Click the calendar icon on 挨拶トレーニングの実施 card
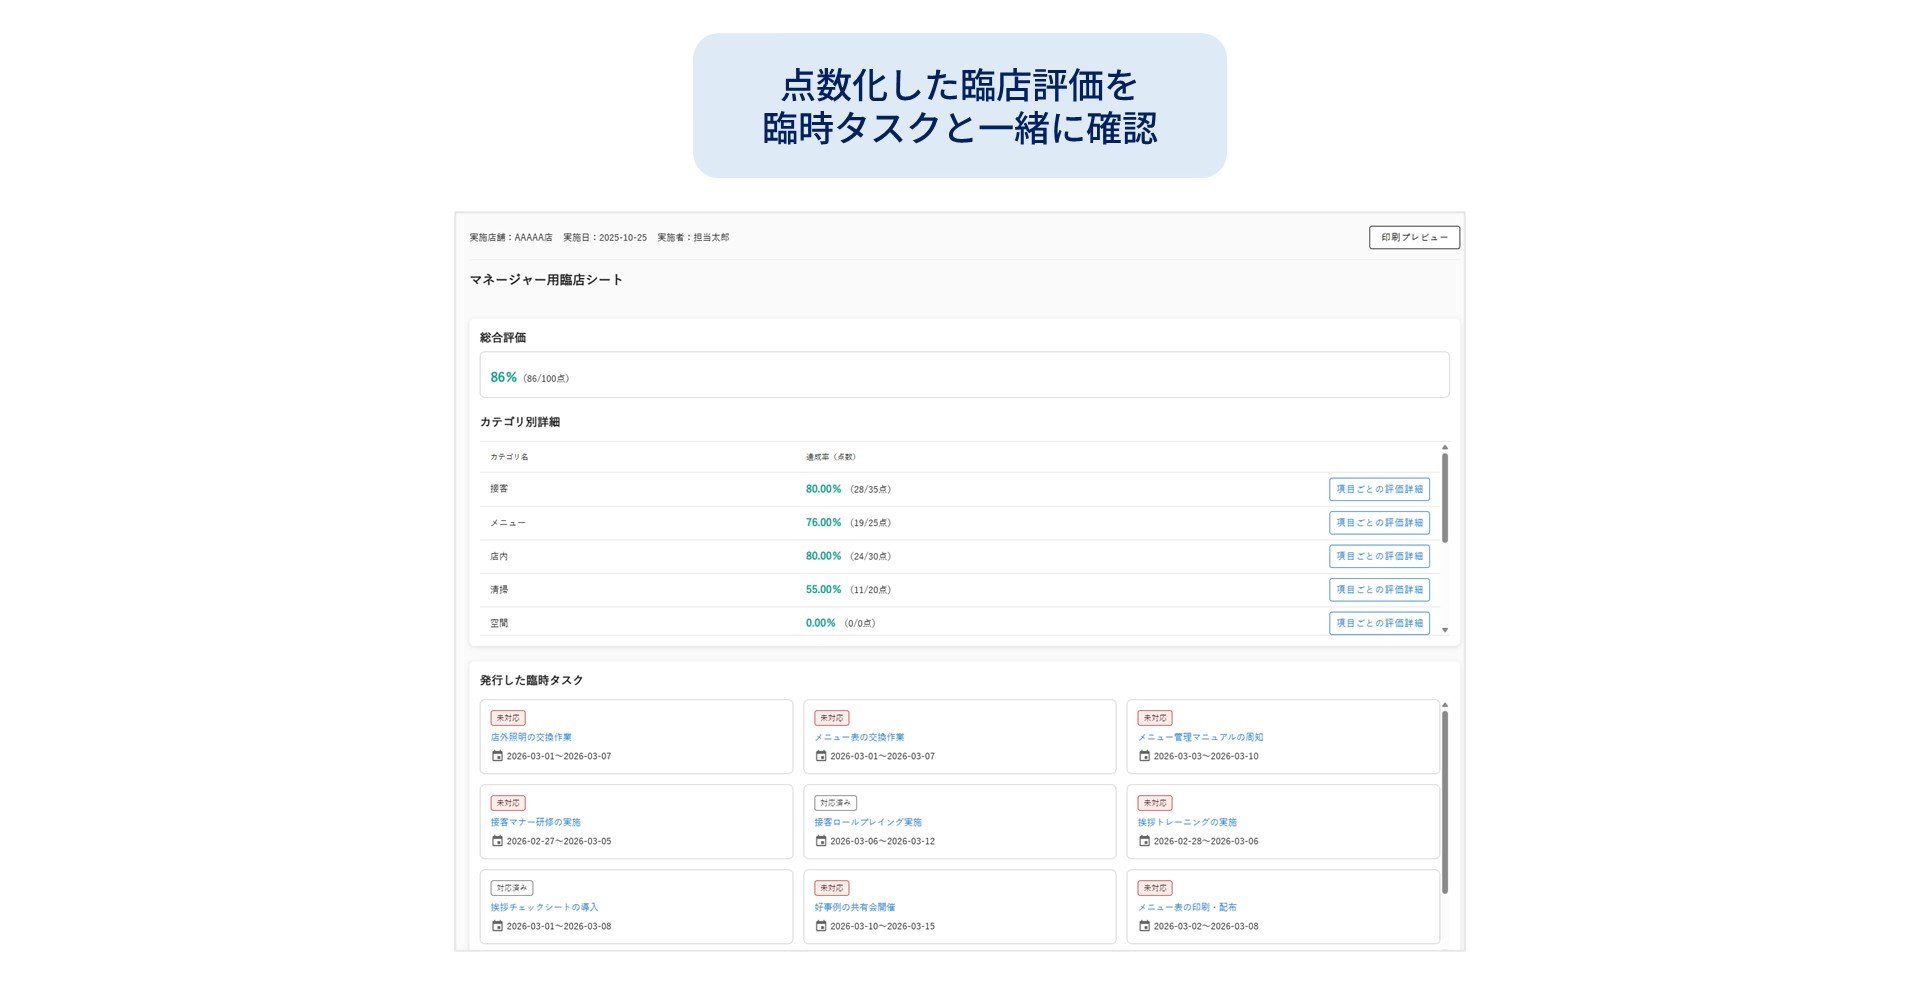 [x=1144, y=841]
